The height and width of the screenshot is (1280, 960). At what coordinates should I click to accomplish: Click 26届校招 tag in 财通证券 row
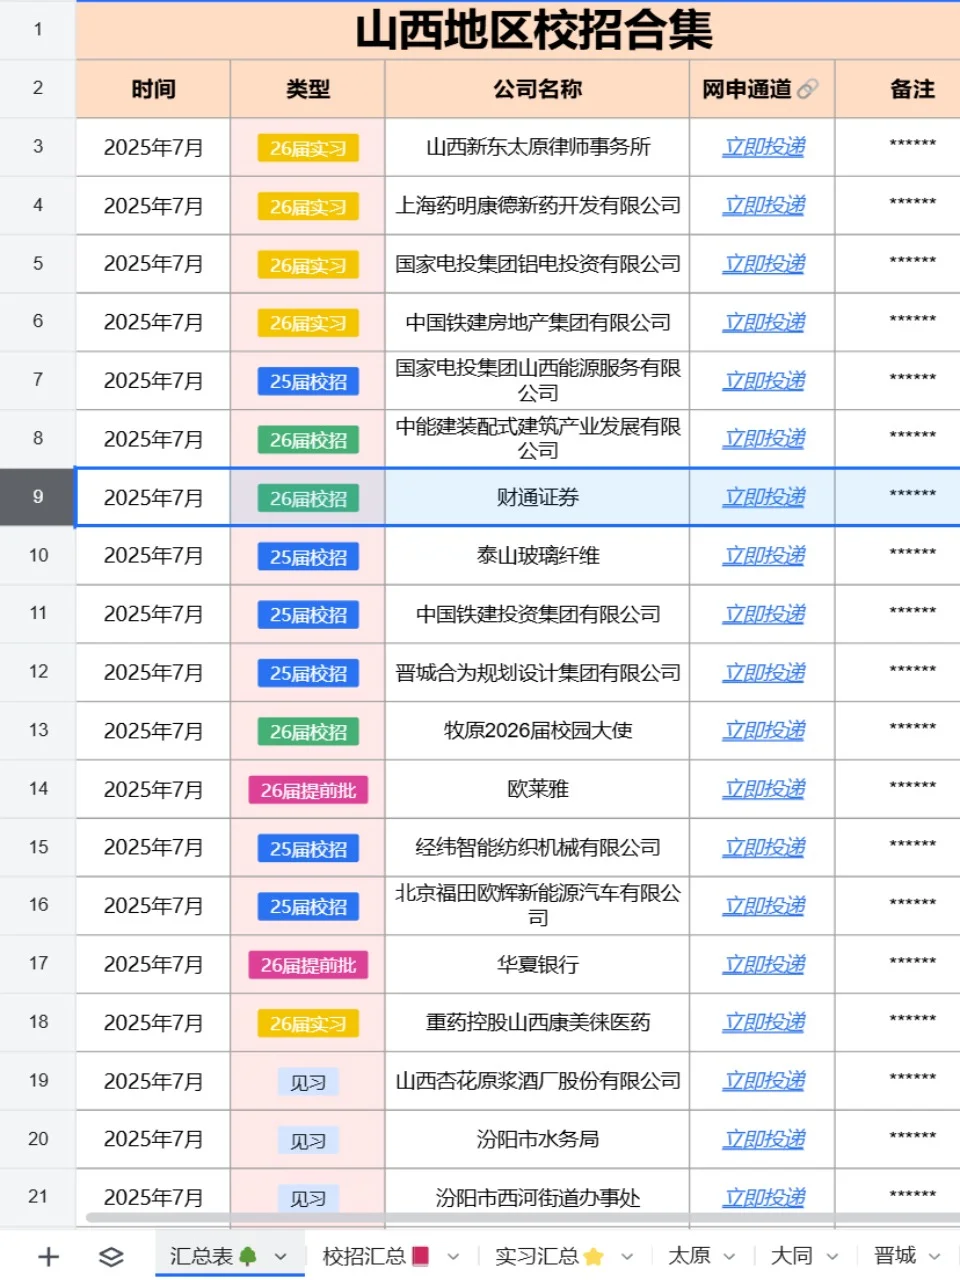(308, 498)
